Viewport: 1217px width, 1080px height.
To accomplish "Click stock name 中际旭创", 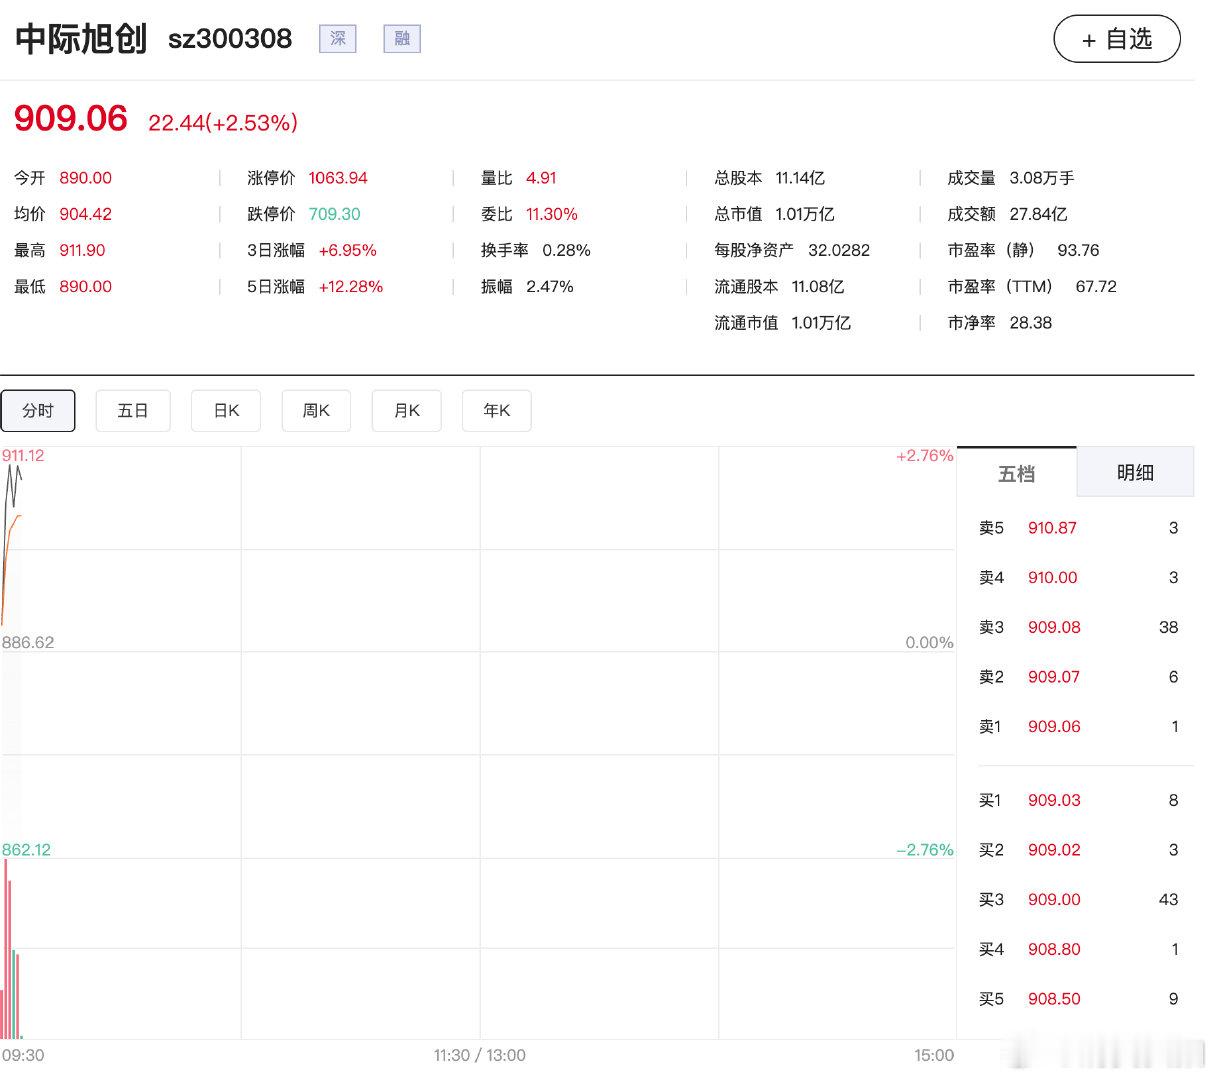I will click(x=81, y=39).
